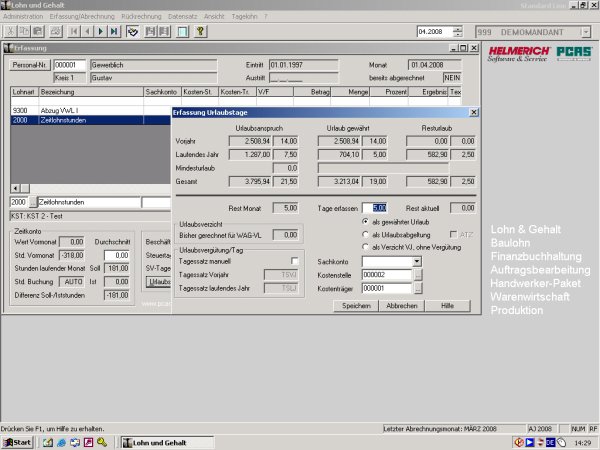Open lookup button next to Kostenträger field
The image size is (600, 450).
pos(419,288)
